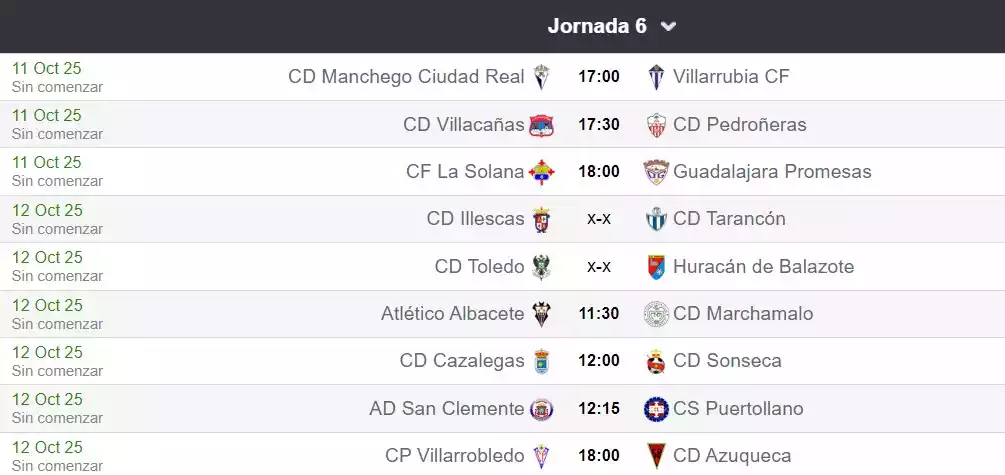Click the CD Illescas shield icon

click(541, 219)
